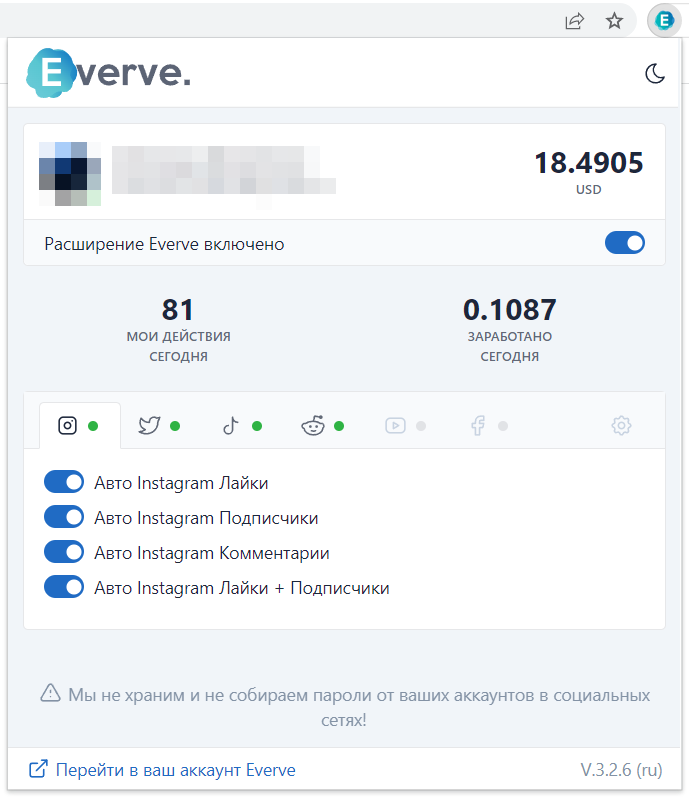Viewport: 689px width, 799px height.
Task: Toggle Авто Instagram Комментарии switch
Action: click(x=64, y=552)
